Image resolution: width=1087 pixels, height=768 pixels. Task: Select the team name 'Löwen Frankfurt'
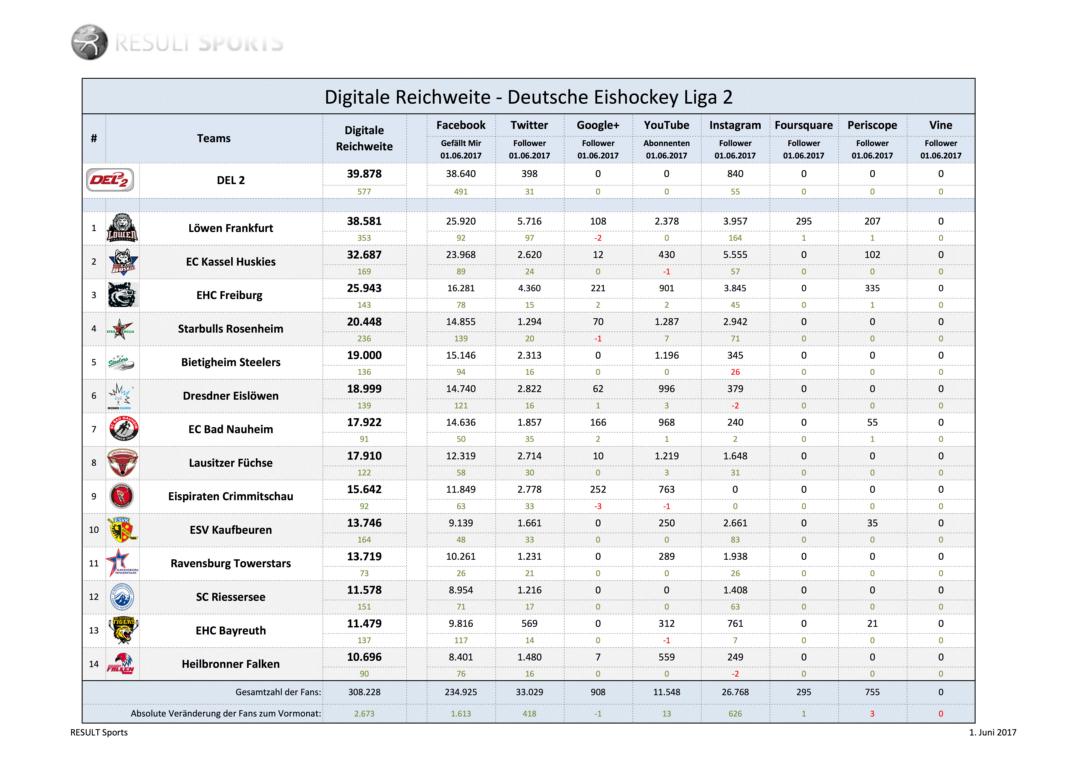231,228
